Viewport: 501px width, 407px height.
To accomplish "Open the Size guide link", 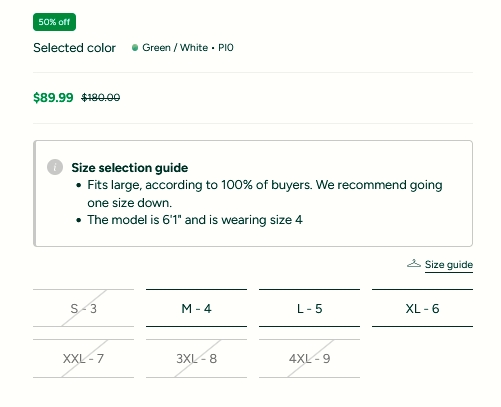I will [449, 265].
